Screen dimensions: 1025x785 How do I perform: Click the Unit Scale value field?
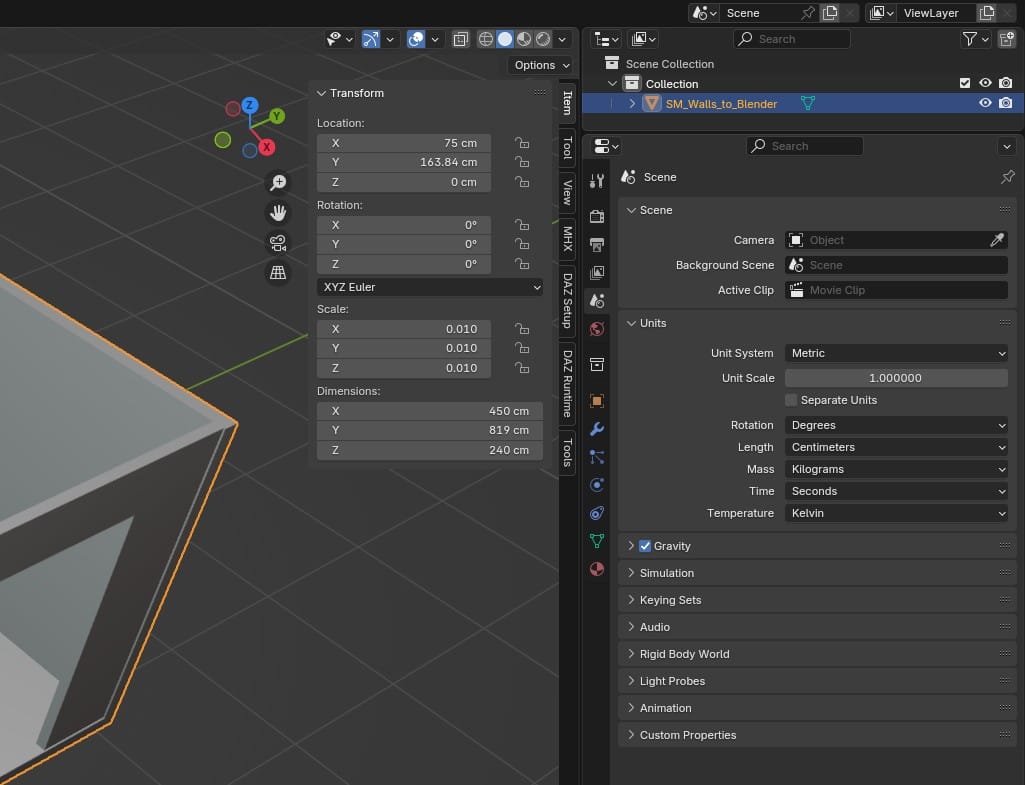pyautogui.click(x=896, y=378)
